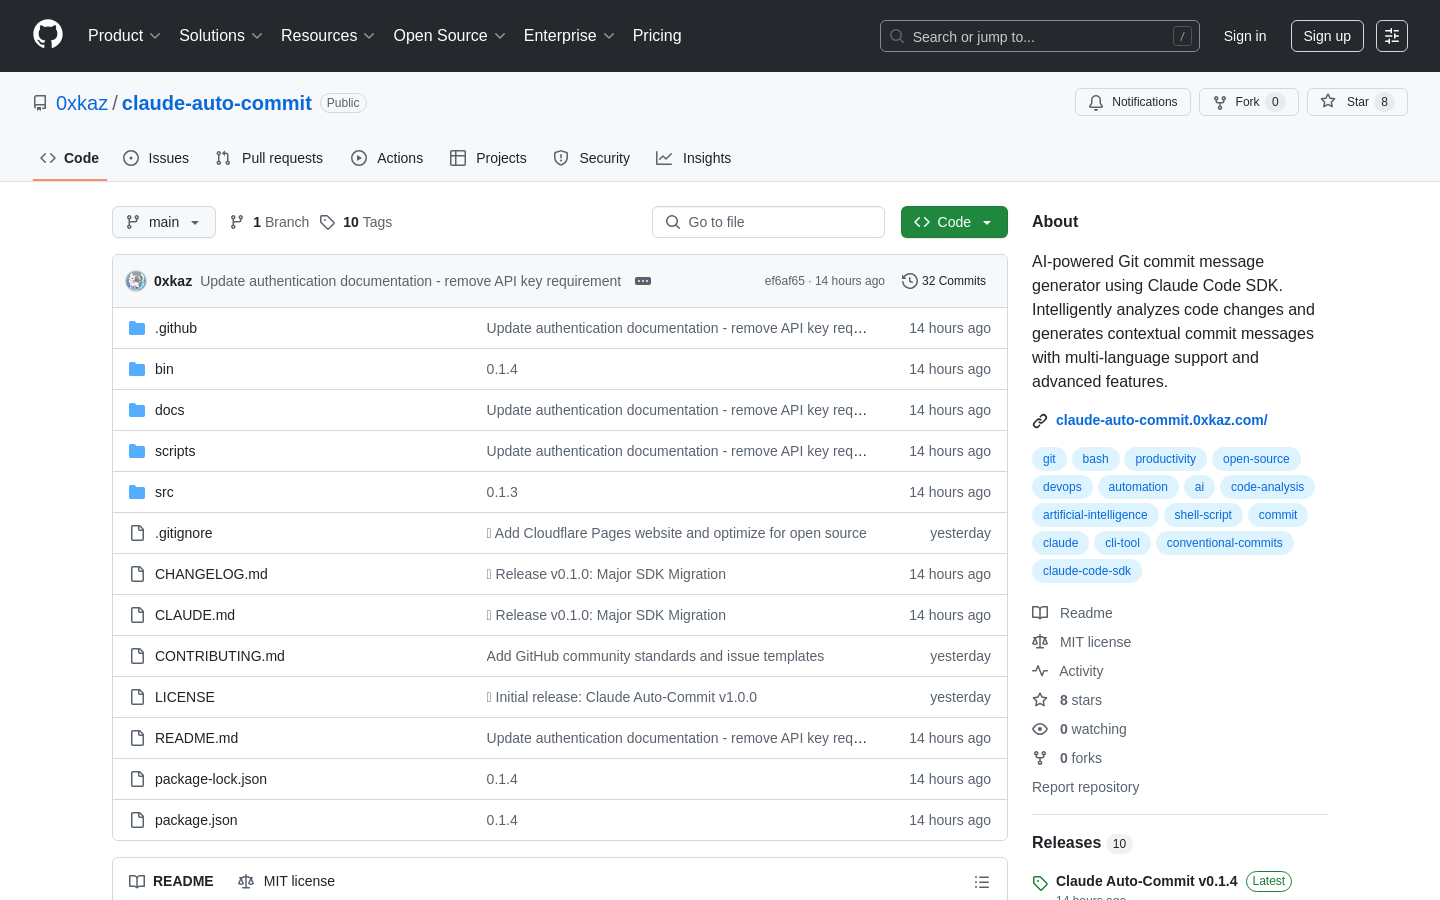Select the artificial-intelligence topic tag
The image size is (1440, 900).
click(x=1095, y=515)
